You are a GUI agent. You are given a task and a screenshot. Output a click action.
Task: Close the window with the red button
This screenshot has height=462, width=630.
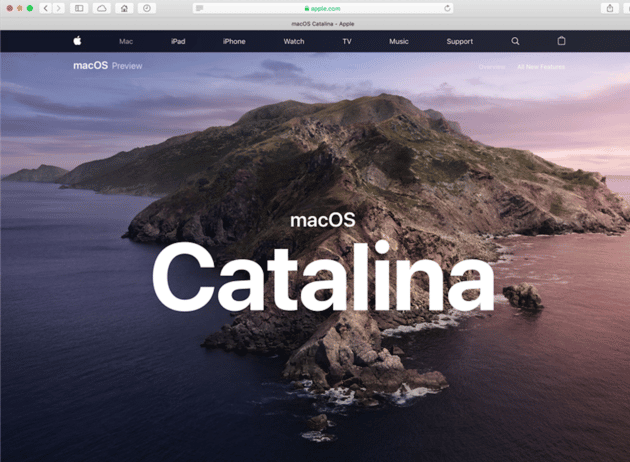click(10, 8)
